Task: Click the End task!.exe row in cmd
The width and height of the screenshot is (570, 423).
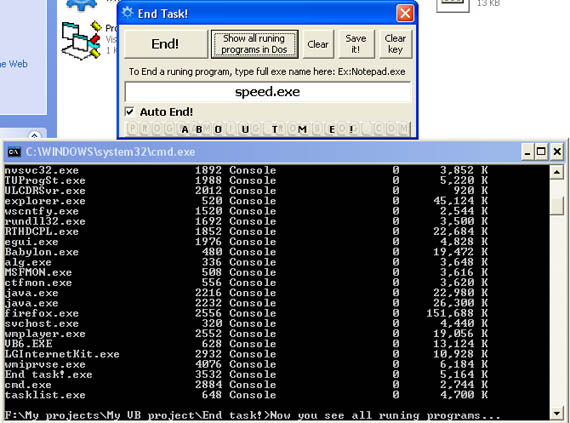Action: (x=246, y=374)
